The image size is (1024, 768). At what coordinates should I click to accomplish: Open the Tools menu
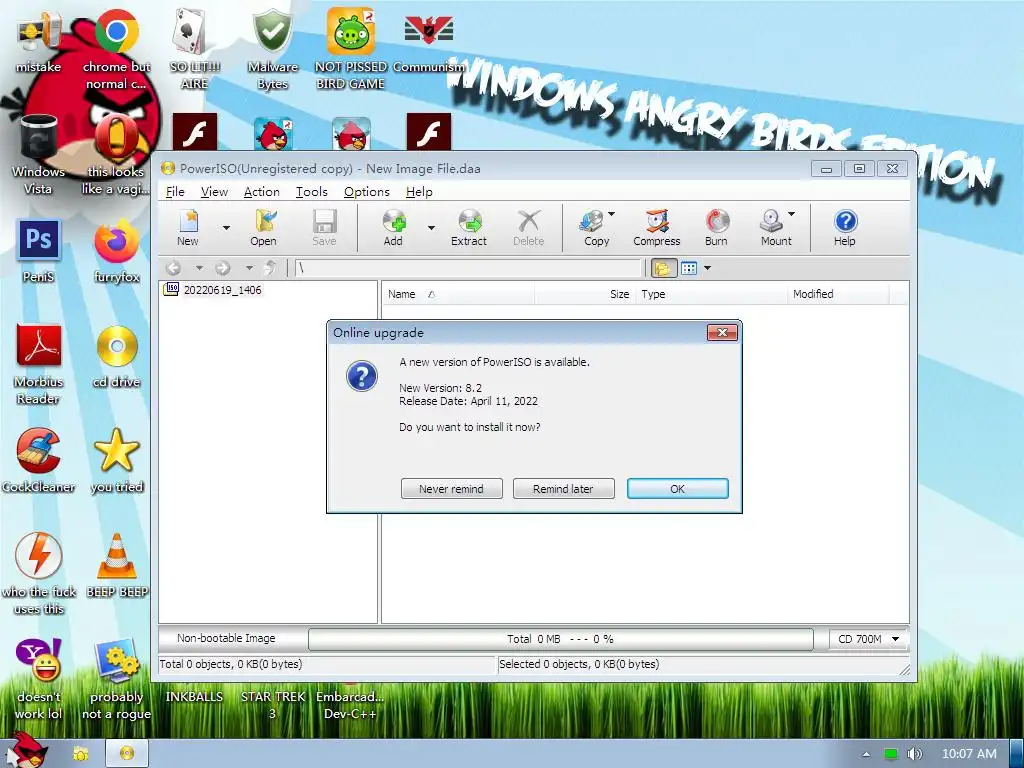point(312,191)
